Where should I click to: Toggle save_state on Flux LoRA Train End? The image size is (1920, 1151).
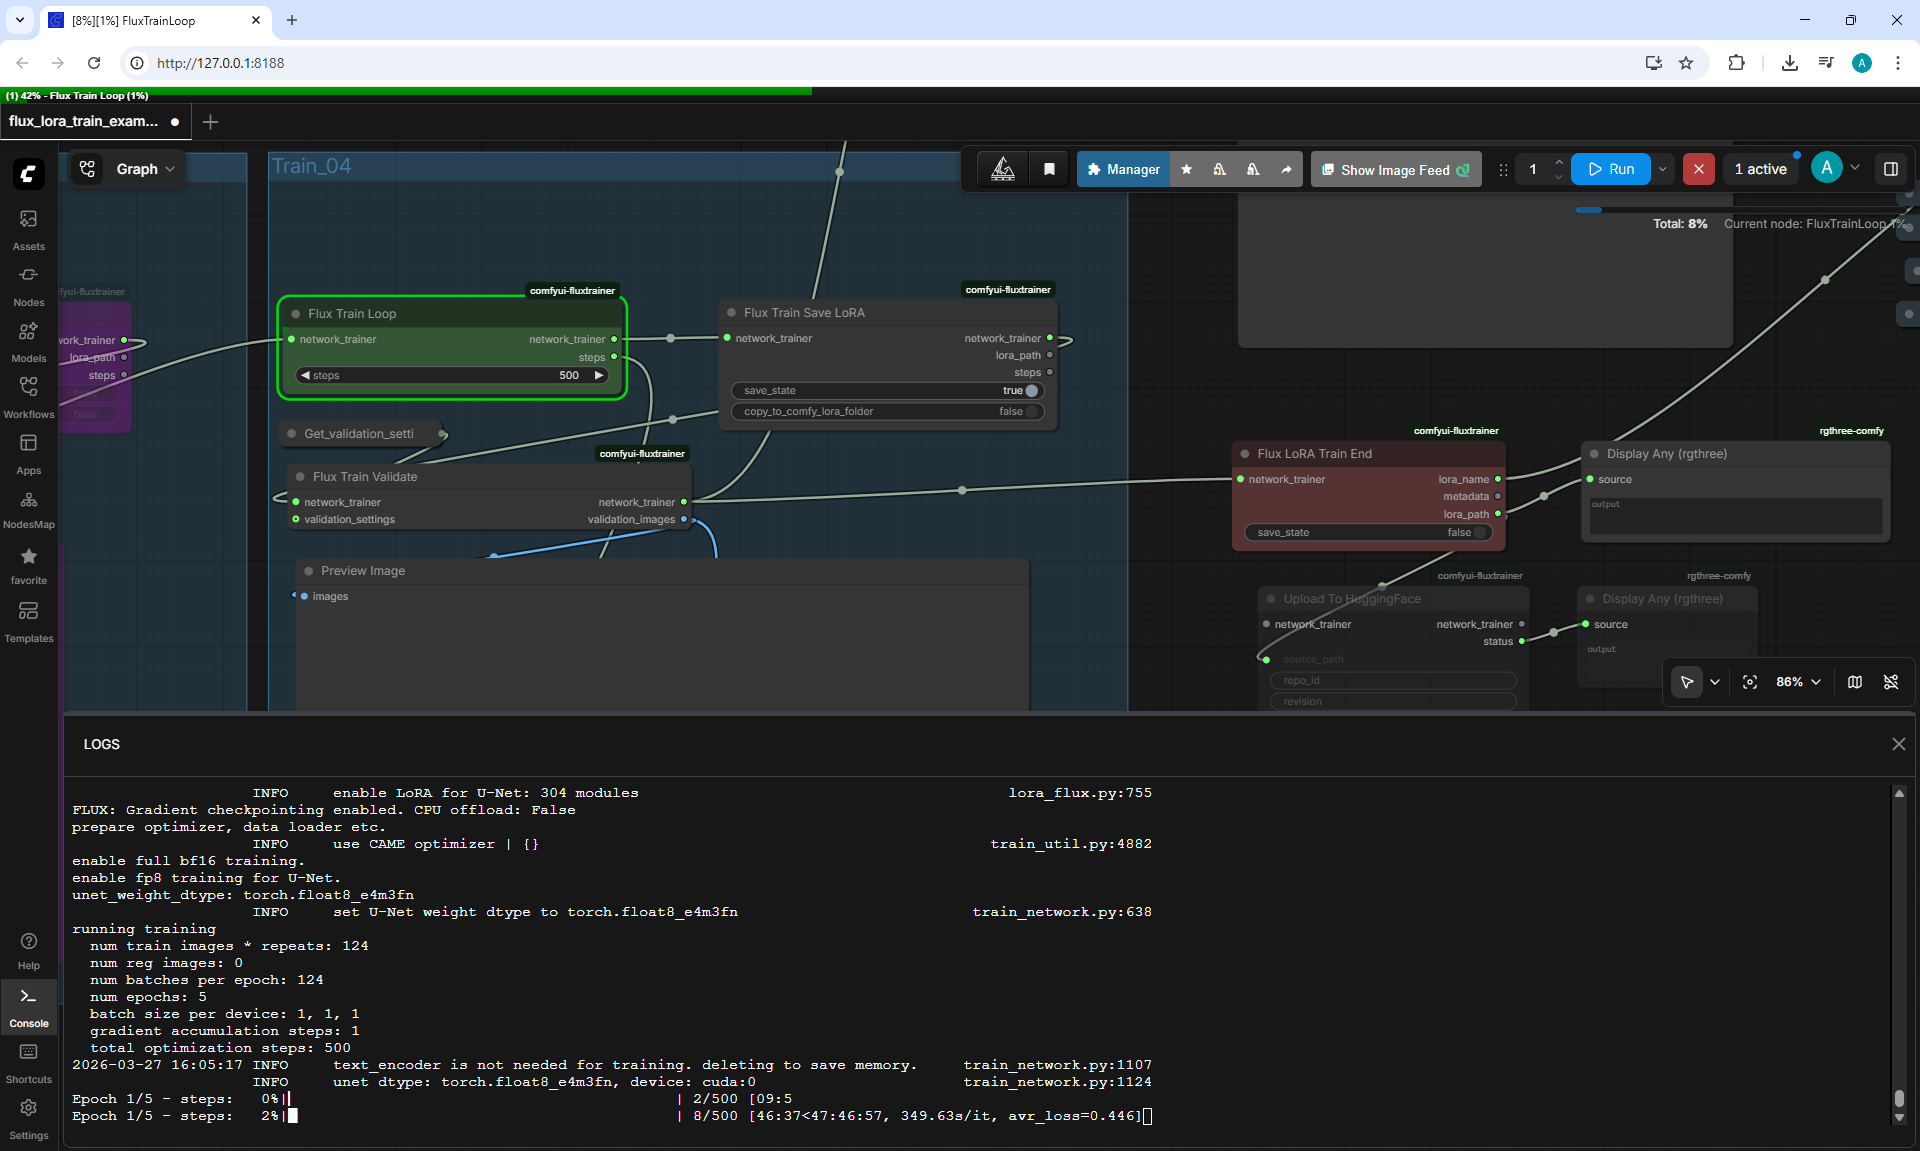(1368, 533)
